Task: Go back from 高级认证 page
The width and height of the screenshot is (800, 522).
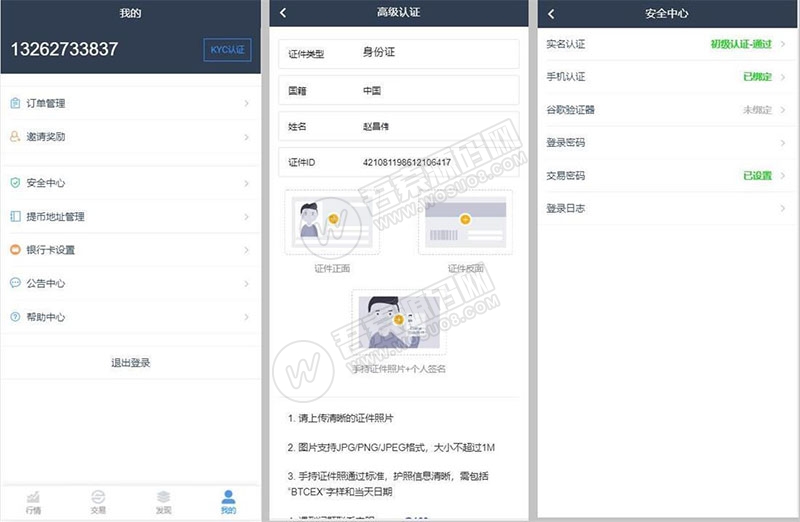Action: (x=283, y=13)
